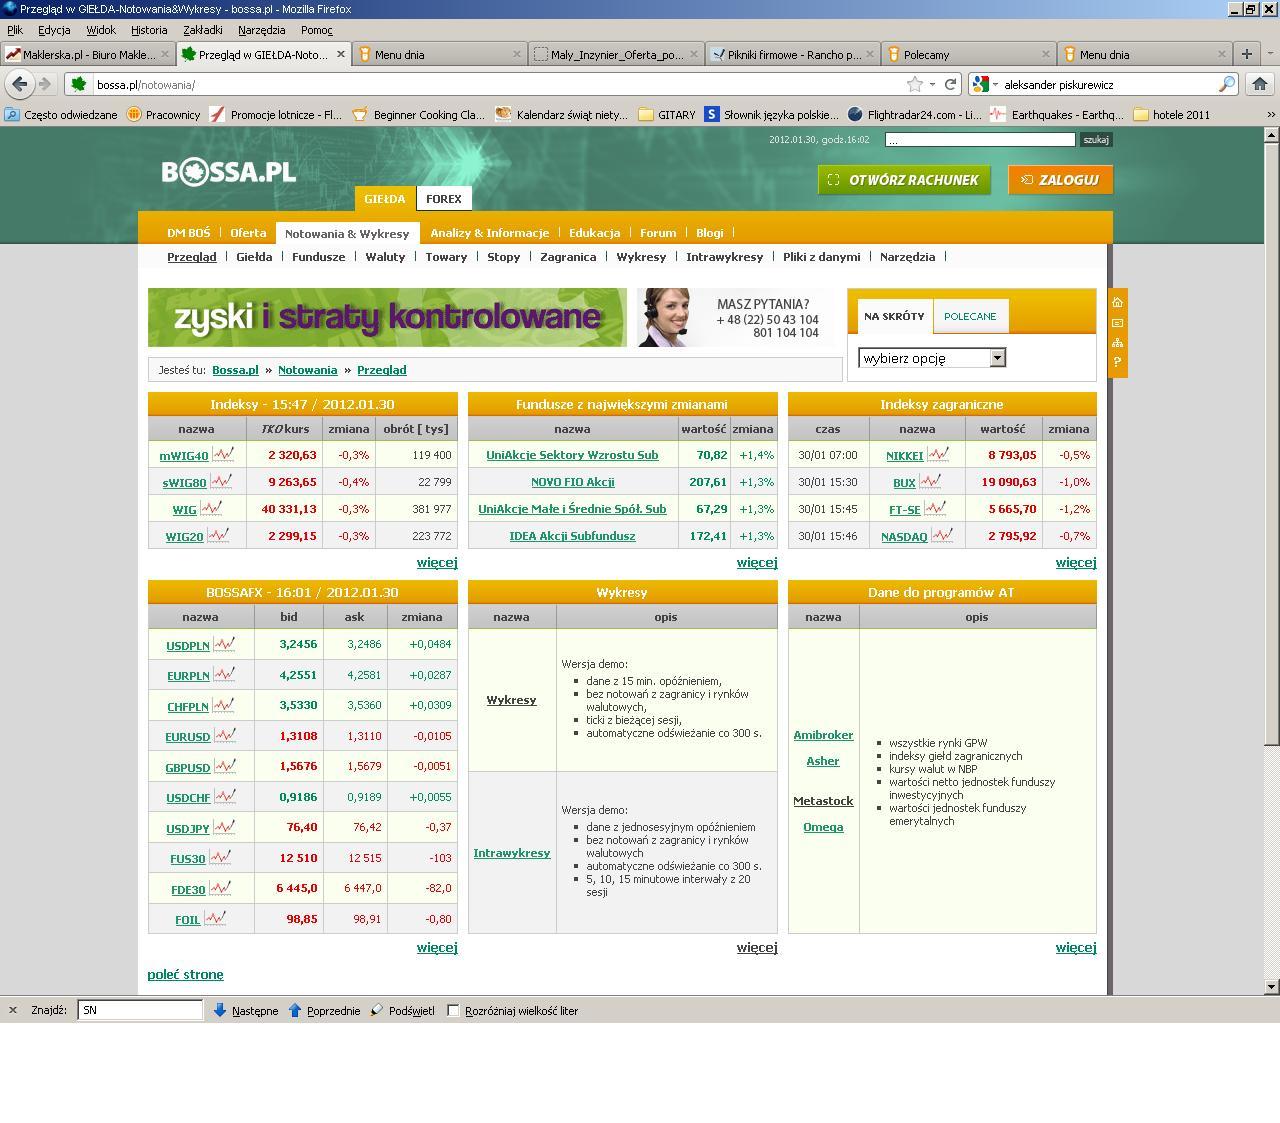Open the BUX chart icon

coord(930,482)
